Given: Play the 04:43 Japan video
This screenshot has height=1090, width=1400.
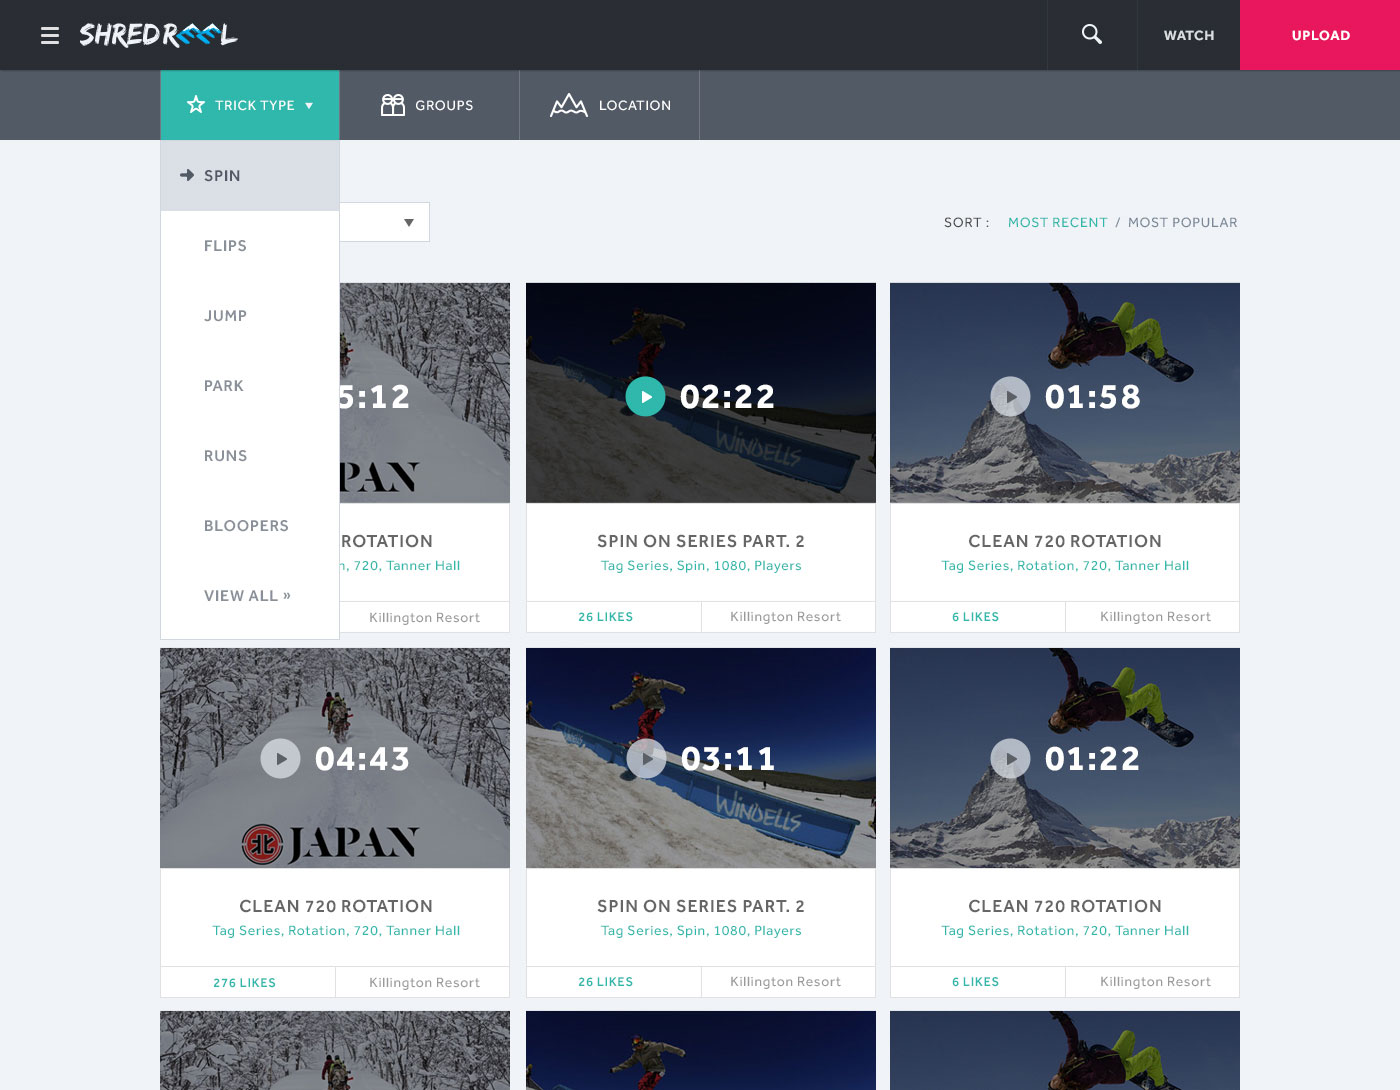Looking at the screenshot, I should (x=281, y=759).
